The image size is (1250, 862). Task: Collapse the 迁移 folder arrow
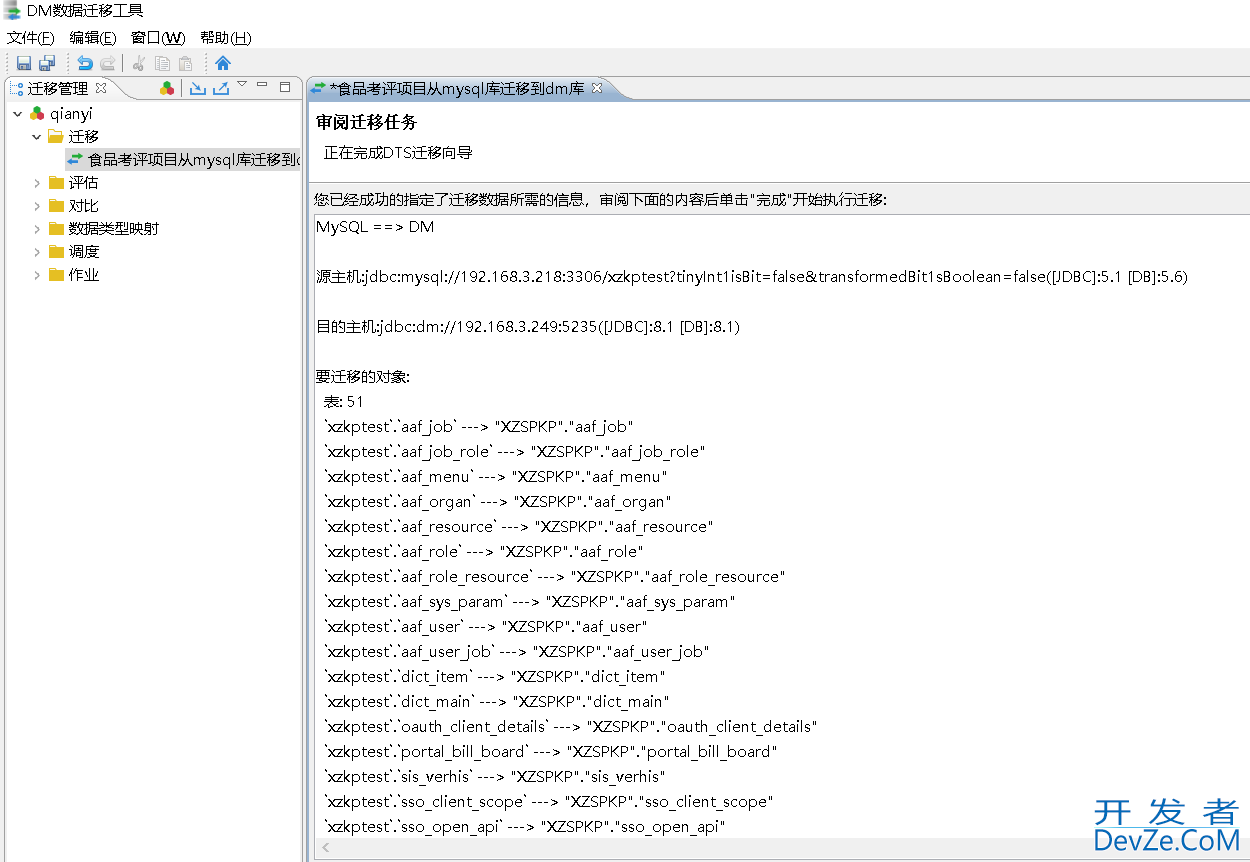[x=37, y=136]
